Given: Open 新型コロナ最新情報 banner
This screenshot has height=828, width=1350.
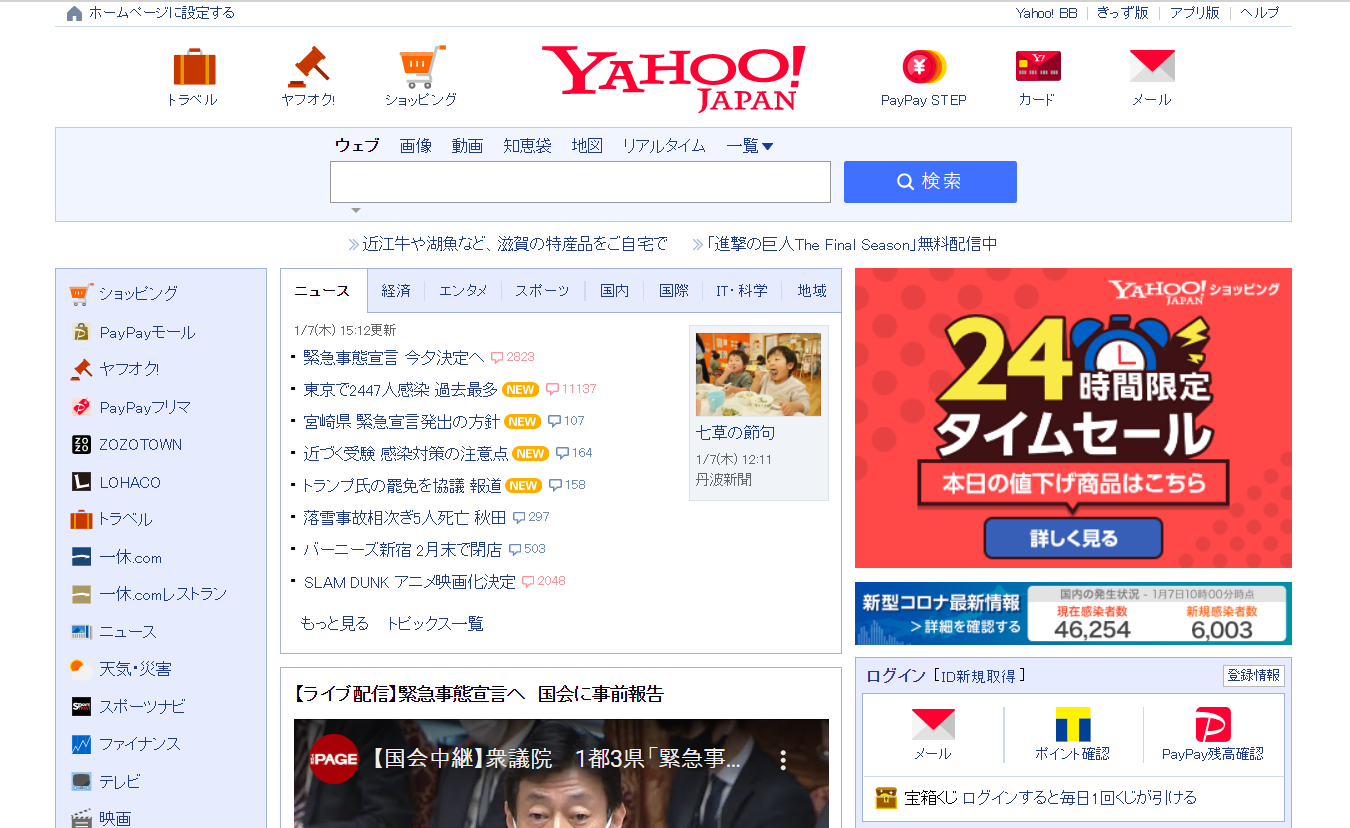Looking at the screenshot, I should point(1073,613).
